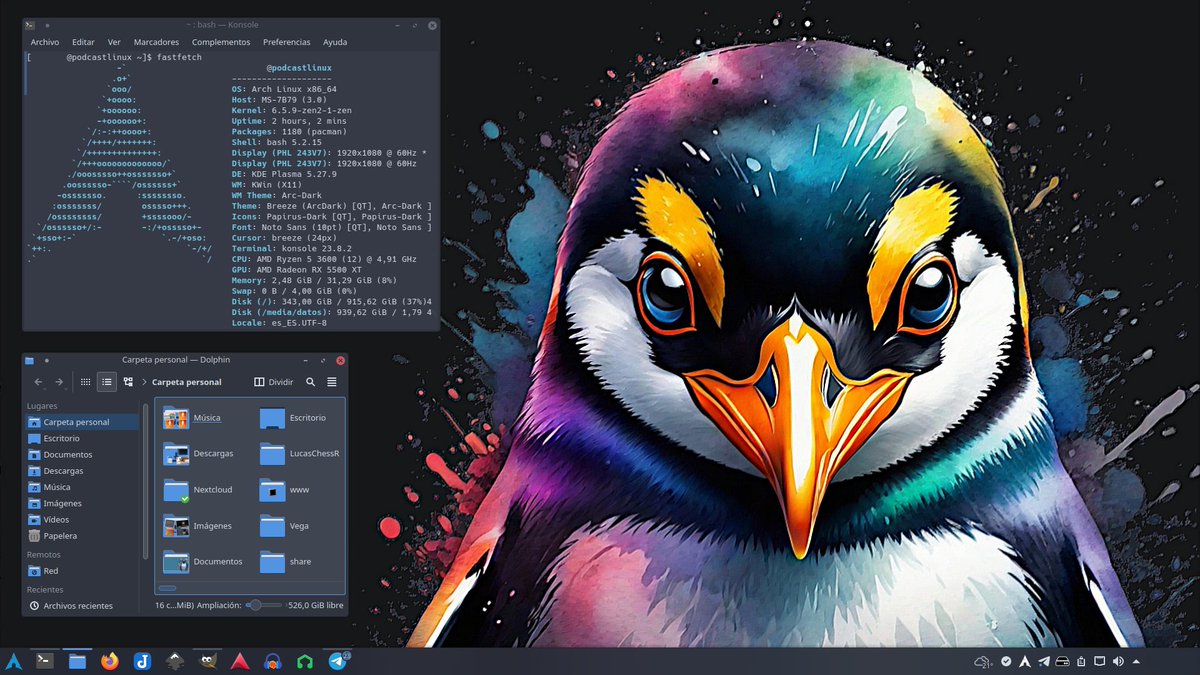Select the Imágenes folder in file view
This screenshot has height=675, width=1200.
pos(198,526)
